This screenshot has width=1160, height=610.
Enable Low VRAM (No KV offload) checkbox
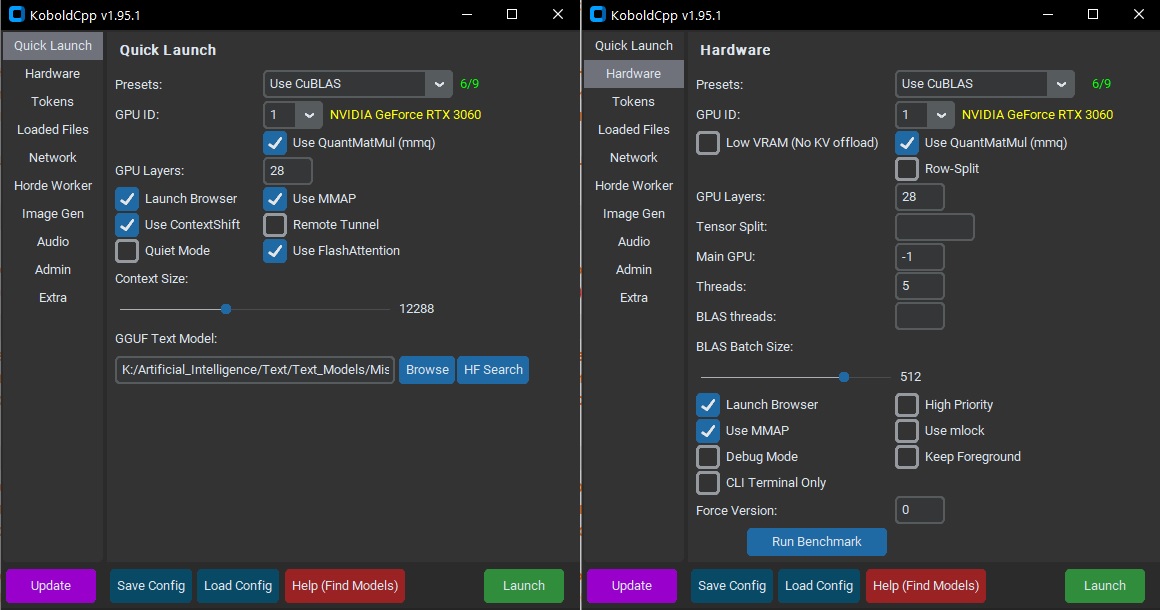click(708, 143)
